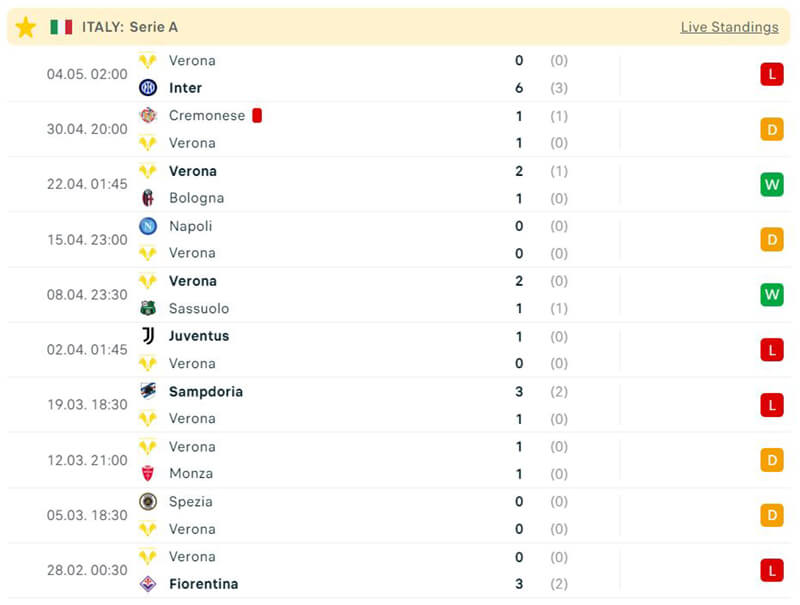Click the Spezia club crest
Screen dimensions: 800x605
pos(148,501)
